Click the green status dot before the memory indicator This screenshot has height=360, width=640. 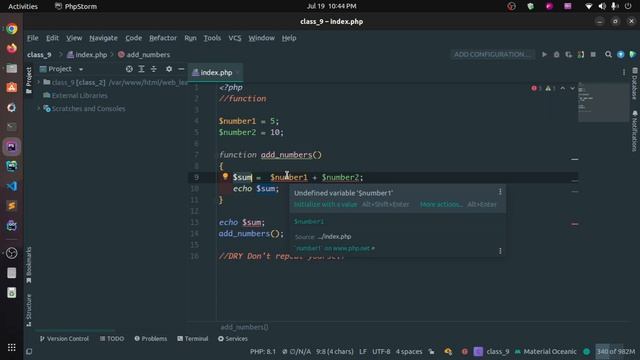pyautogui.click(x=587, y=351)
